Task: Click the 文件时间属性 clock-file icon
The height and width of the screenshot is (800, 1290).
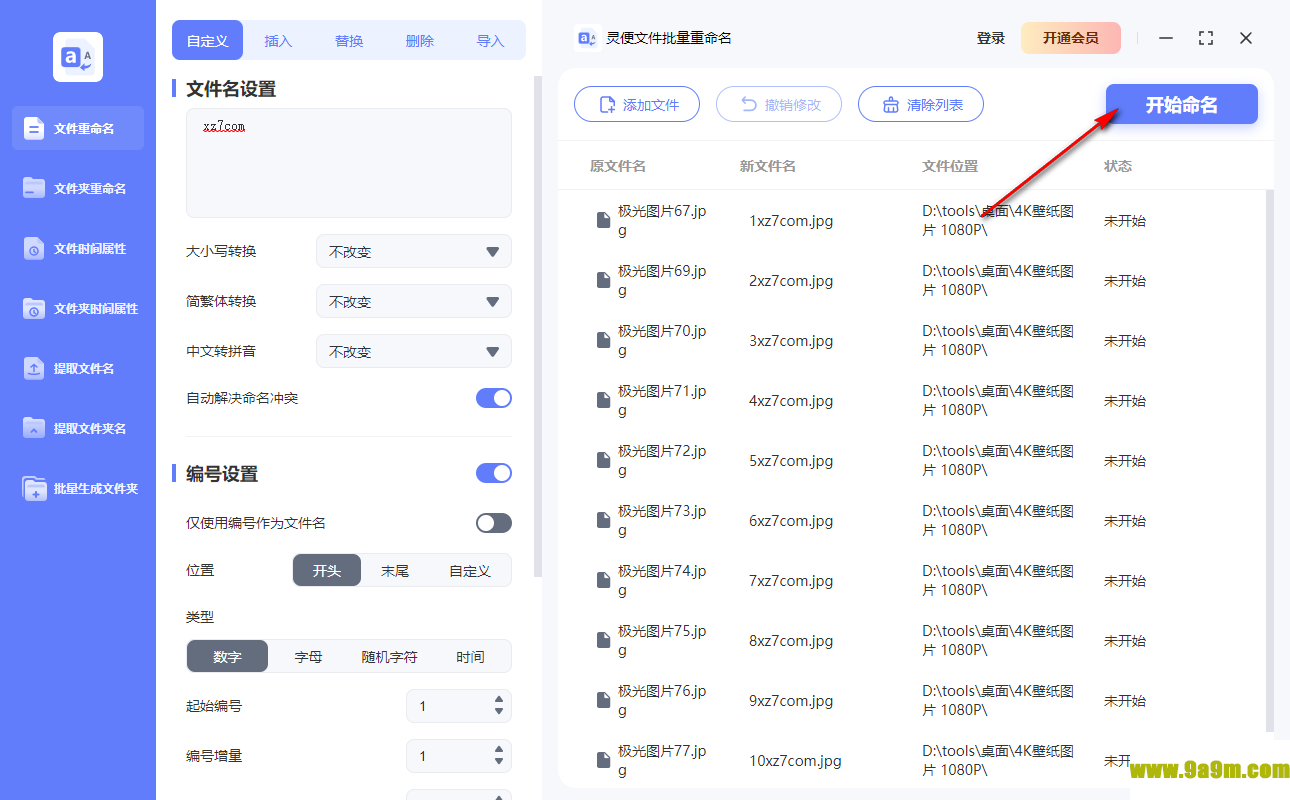Action: 34,248
